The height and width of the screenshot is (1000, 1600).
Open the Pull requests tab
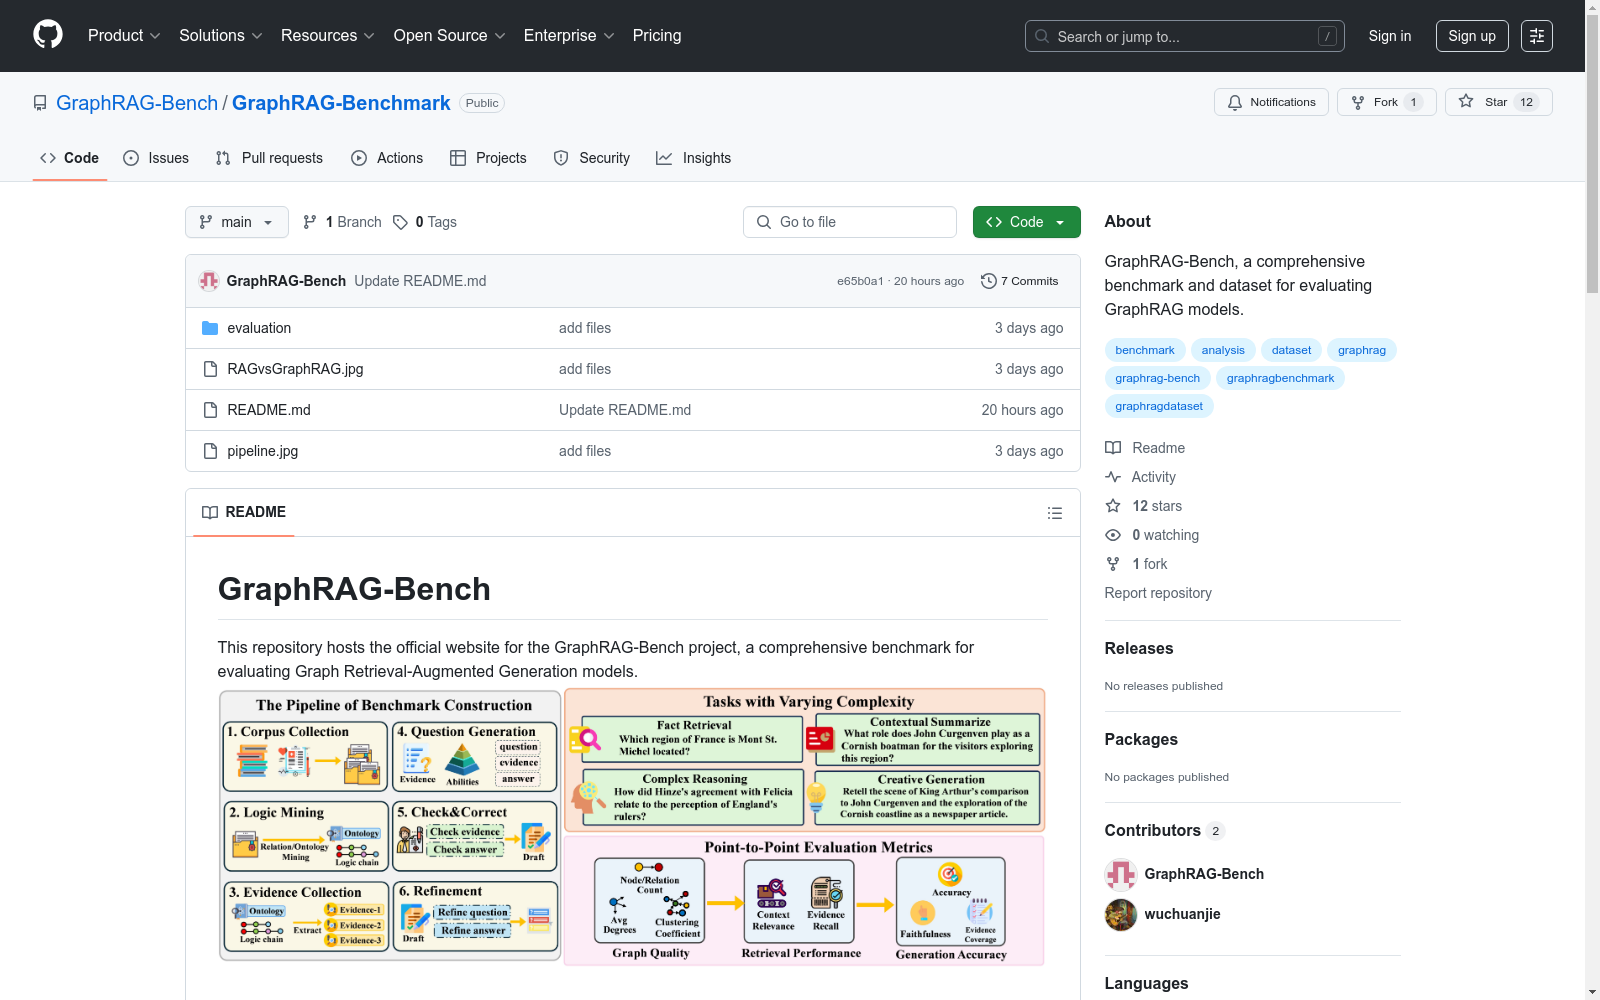coord(269,158)
